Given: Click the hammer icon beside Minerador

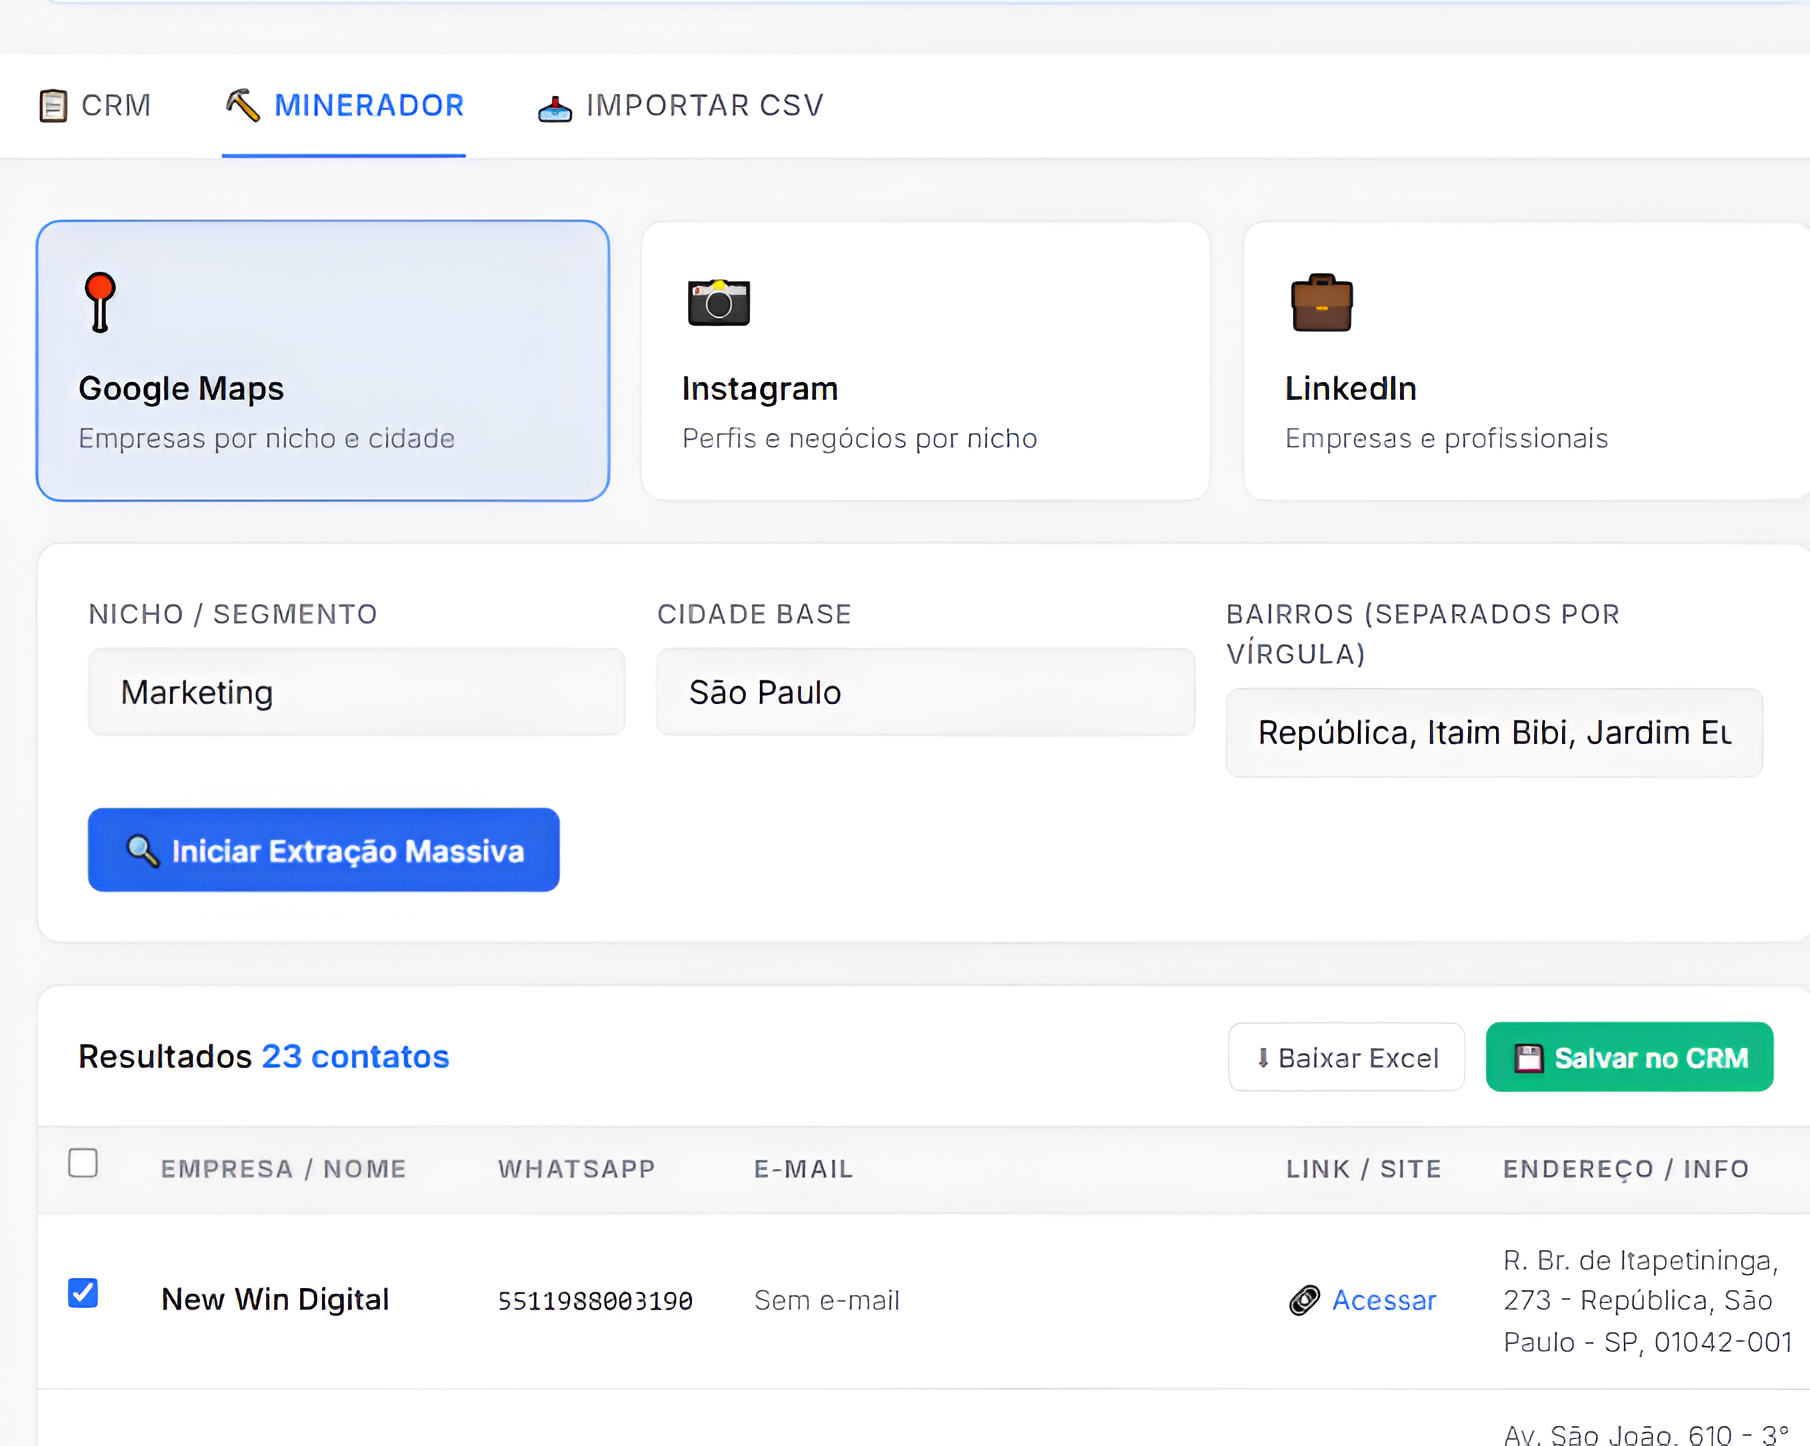Looking at the screenshot, I should (240, 105).
